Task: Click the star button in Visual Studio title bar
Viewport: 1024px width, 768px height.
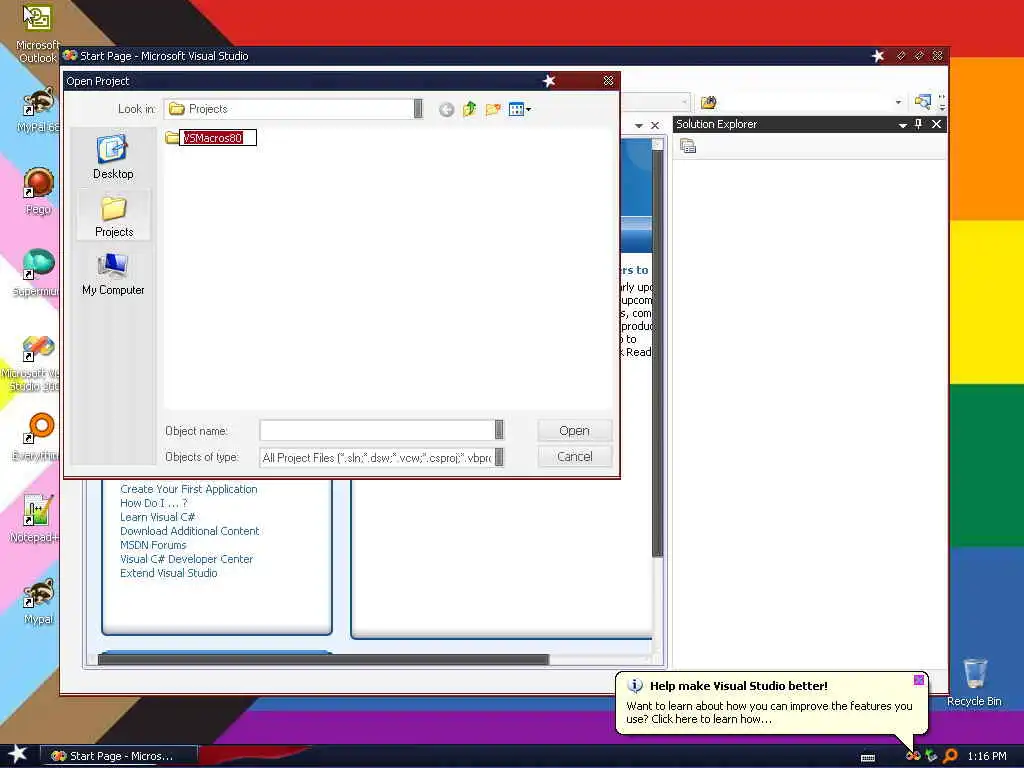Action: (878, 56)
